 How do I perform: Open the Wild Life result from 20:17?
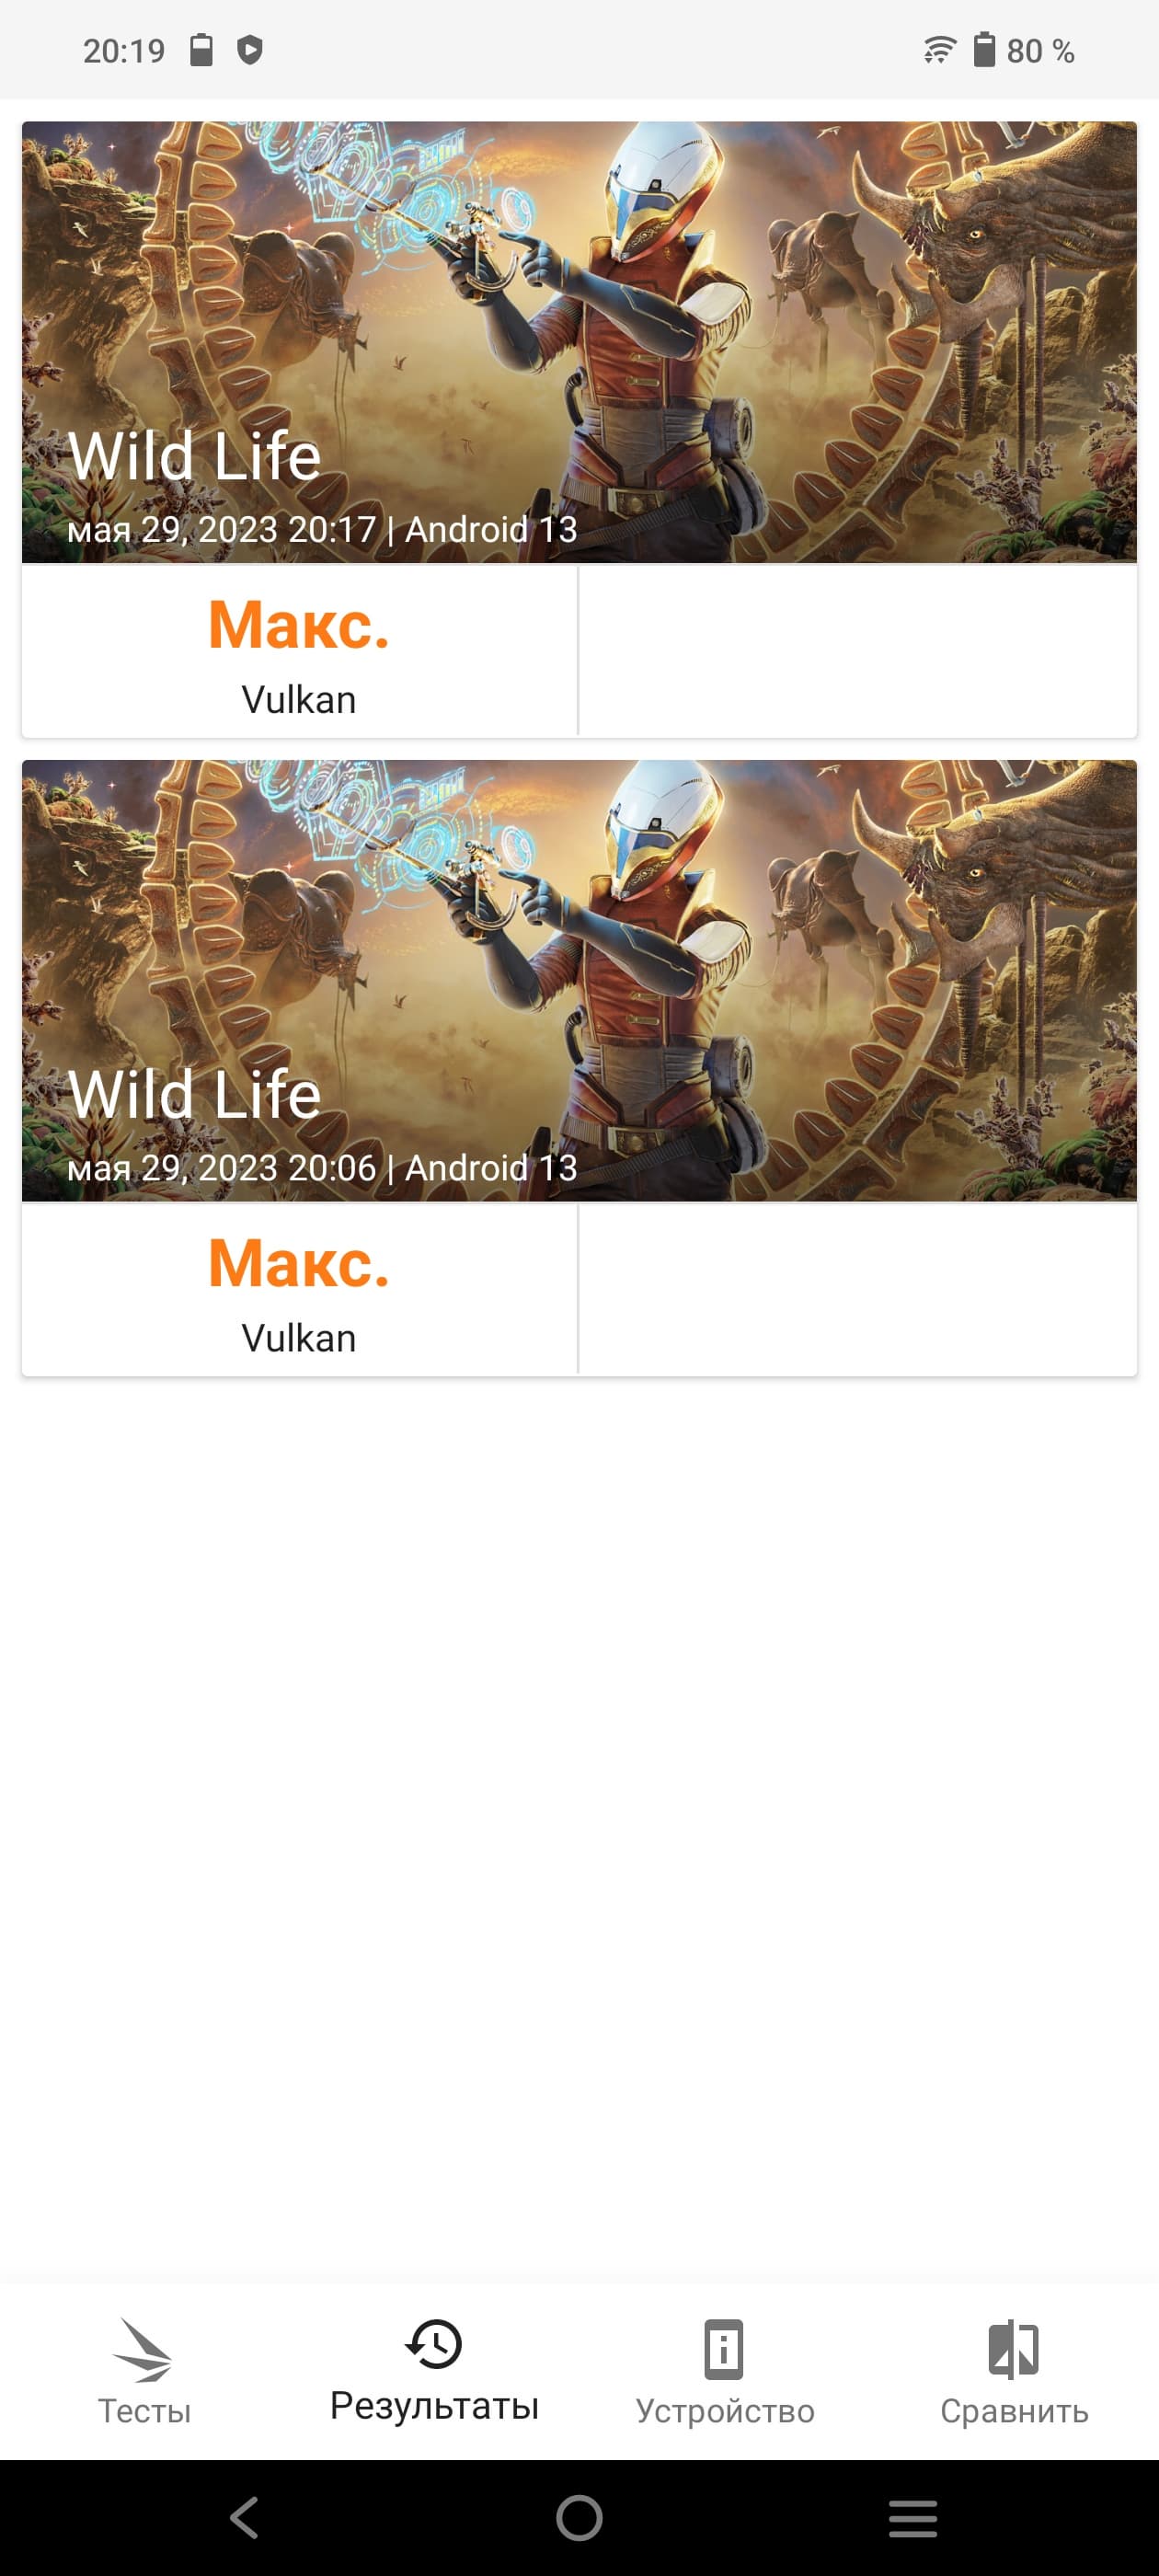(579, 342)
